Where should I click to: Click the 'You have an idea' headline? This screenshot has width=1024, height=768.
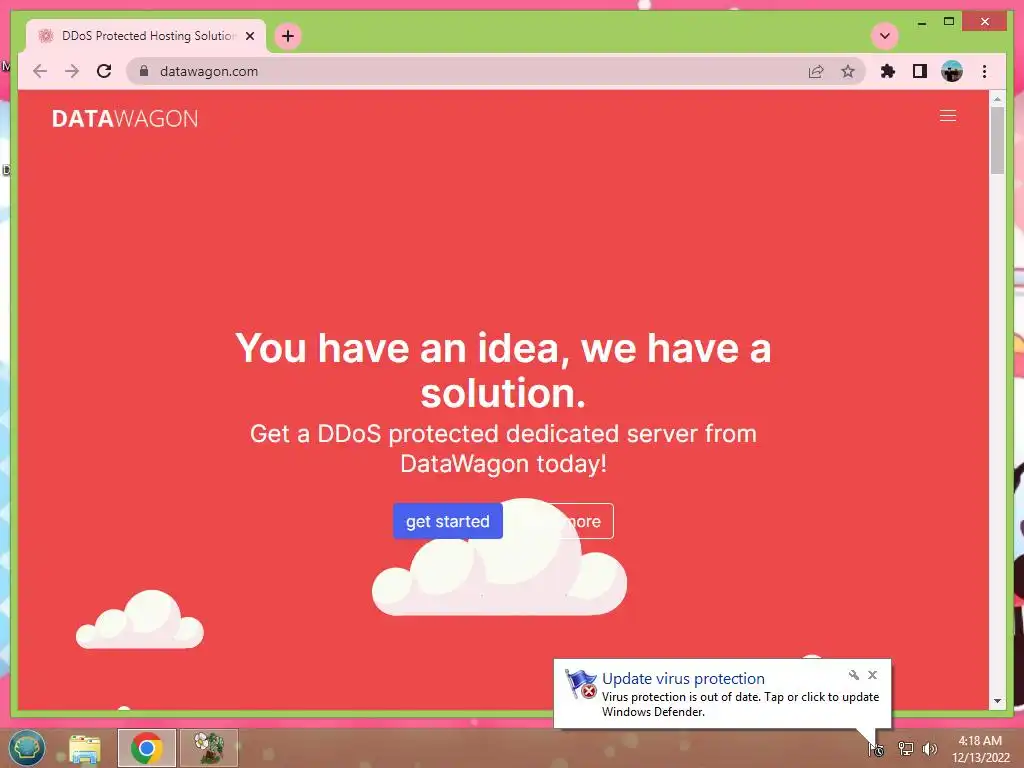tap(503, 370)
